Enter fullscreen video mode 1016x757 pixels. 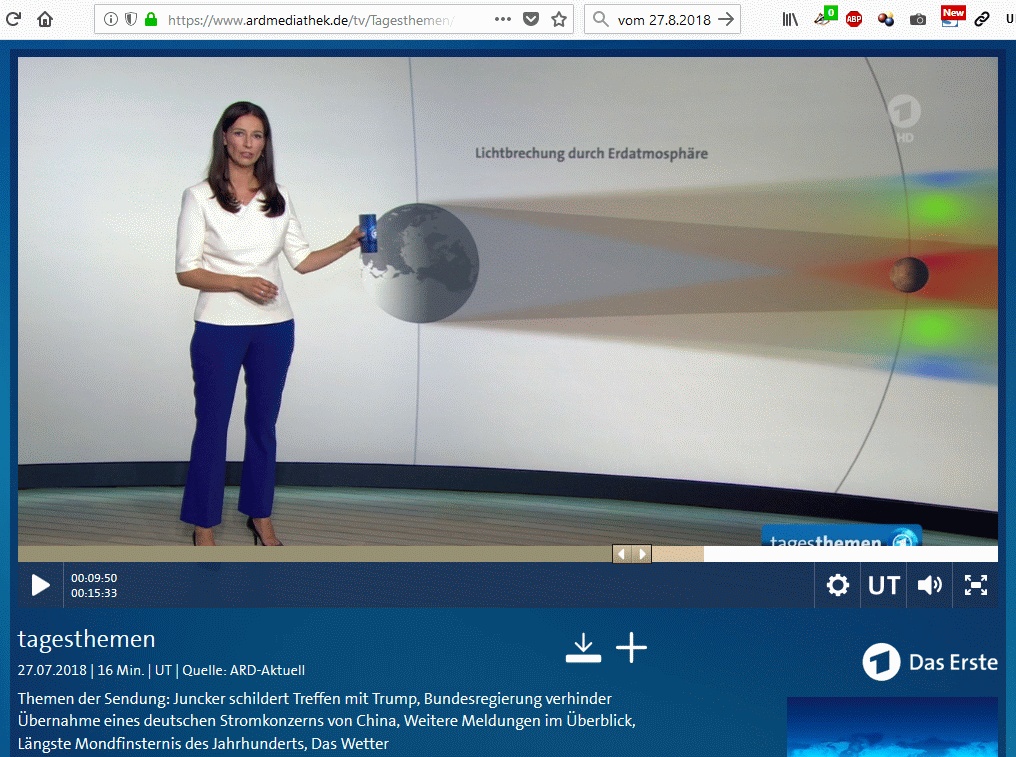coord(976,585)
